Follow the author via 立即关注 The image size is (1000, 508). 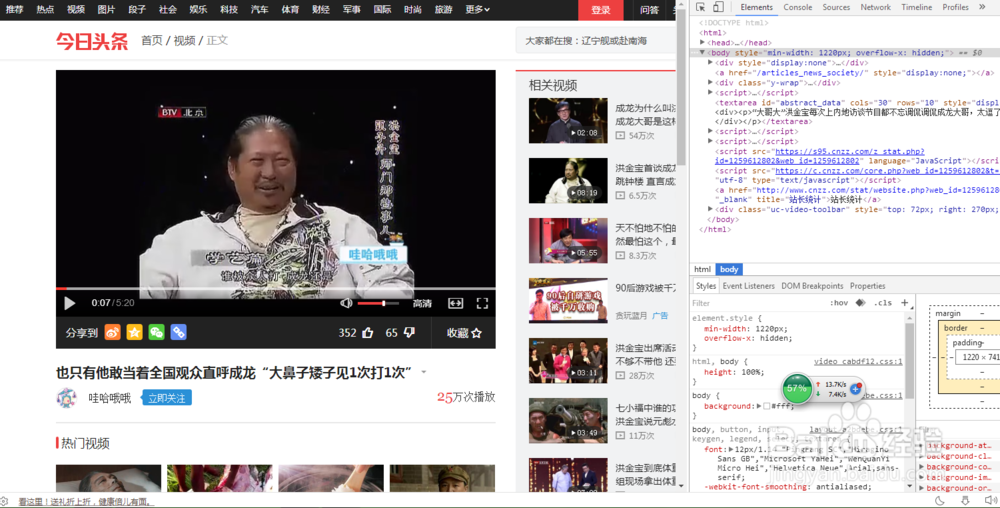tap(166, 398)
